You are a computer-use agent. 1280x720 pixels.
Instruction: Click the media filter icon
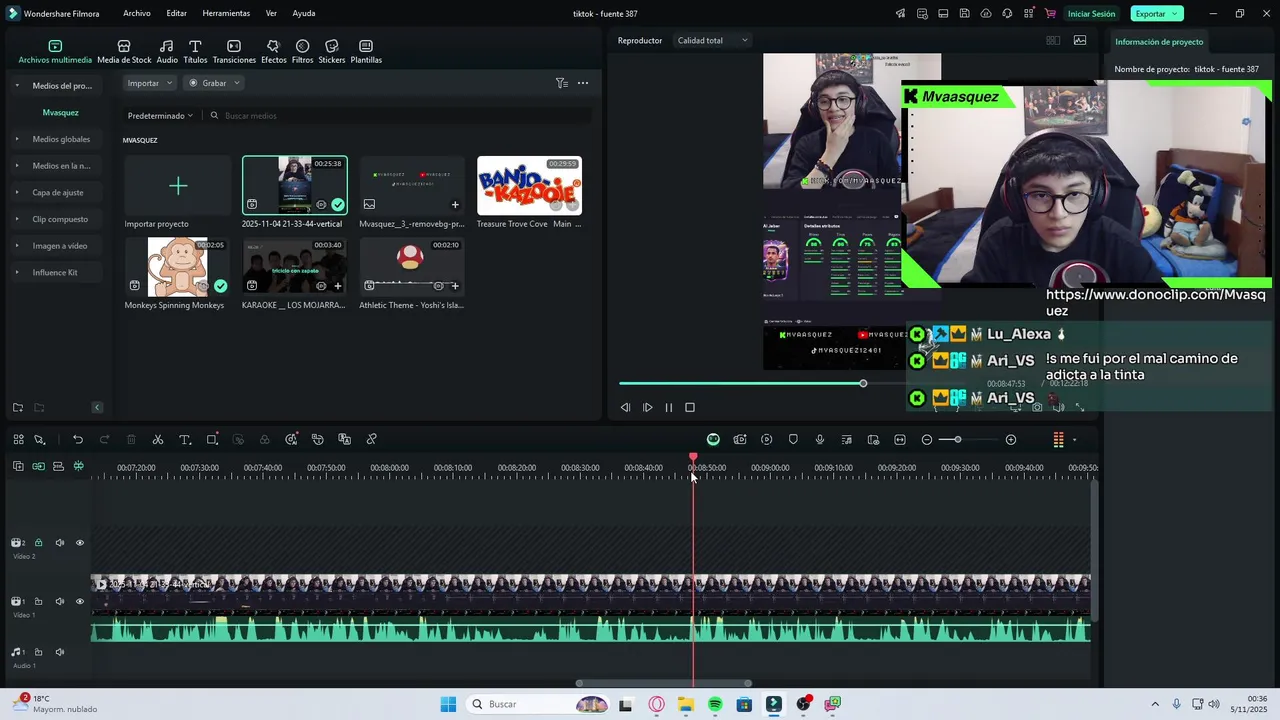click(561, 83)
